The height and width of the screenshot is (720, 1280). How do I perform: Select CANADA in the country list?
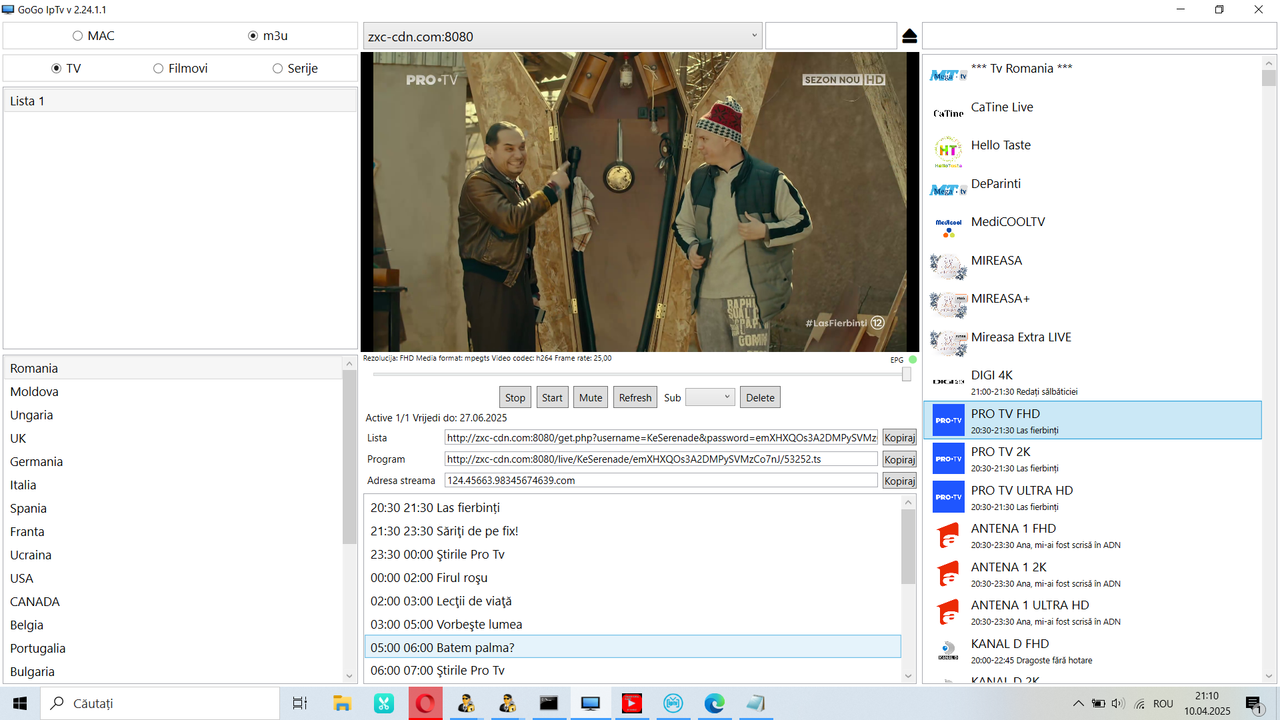coord(173,601)
